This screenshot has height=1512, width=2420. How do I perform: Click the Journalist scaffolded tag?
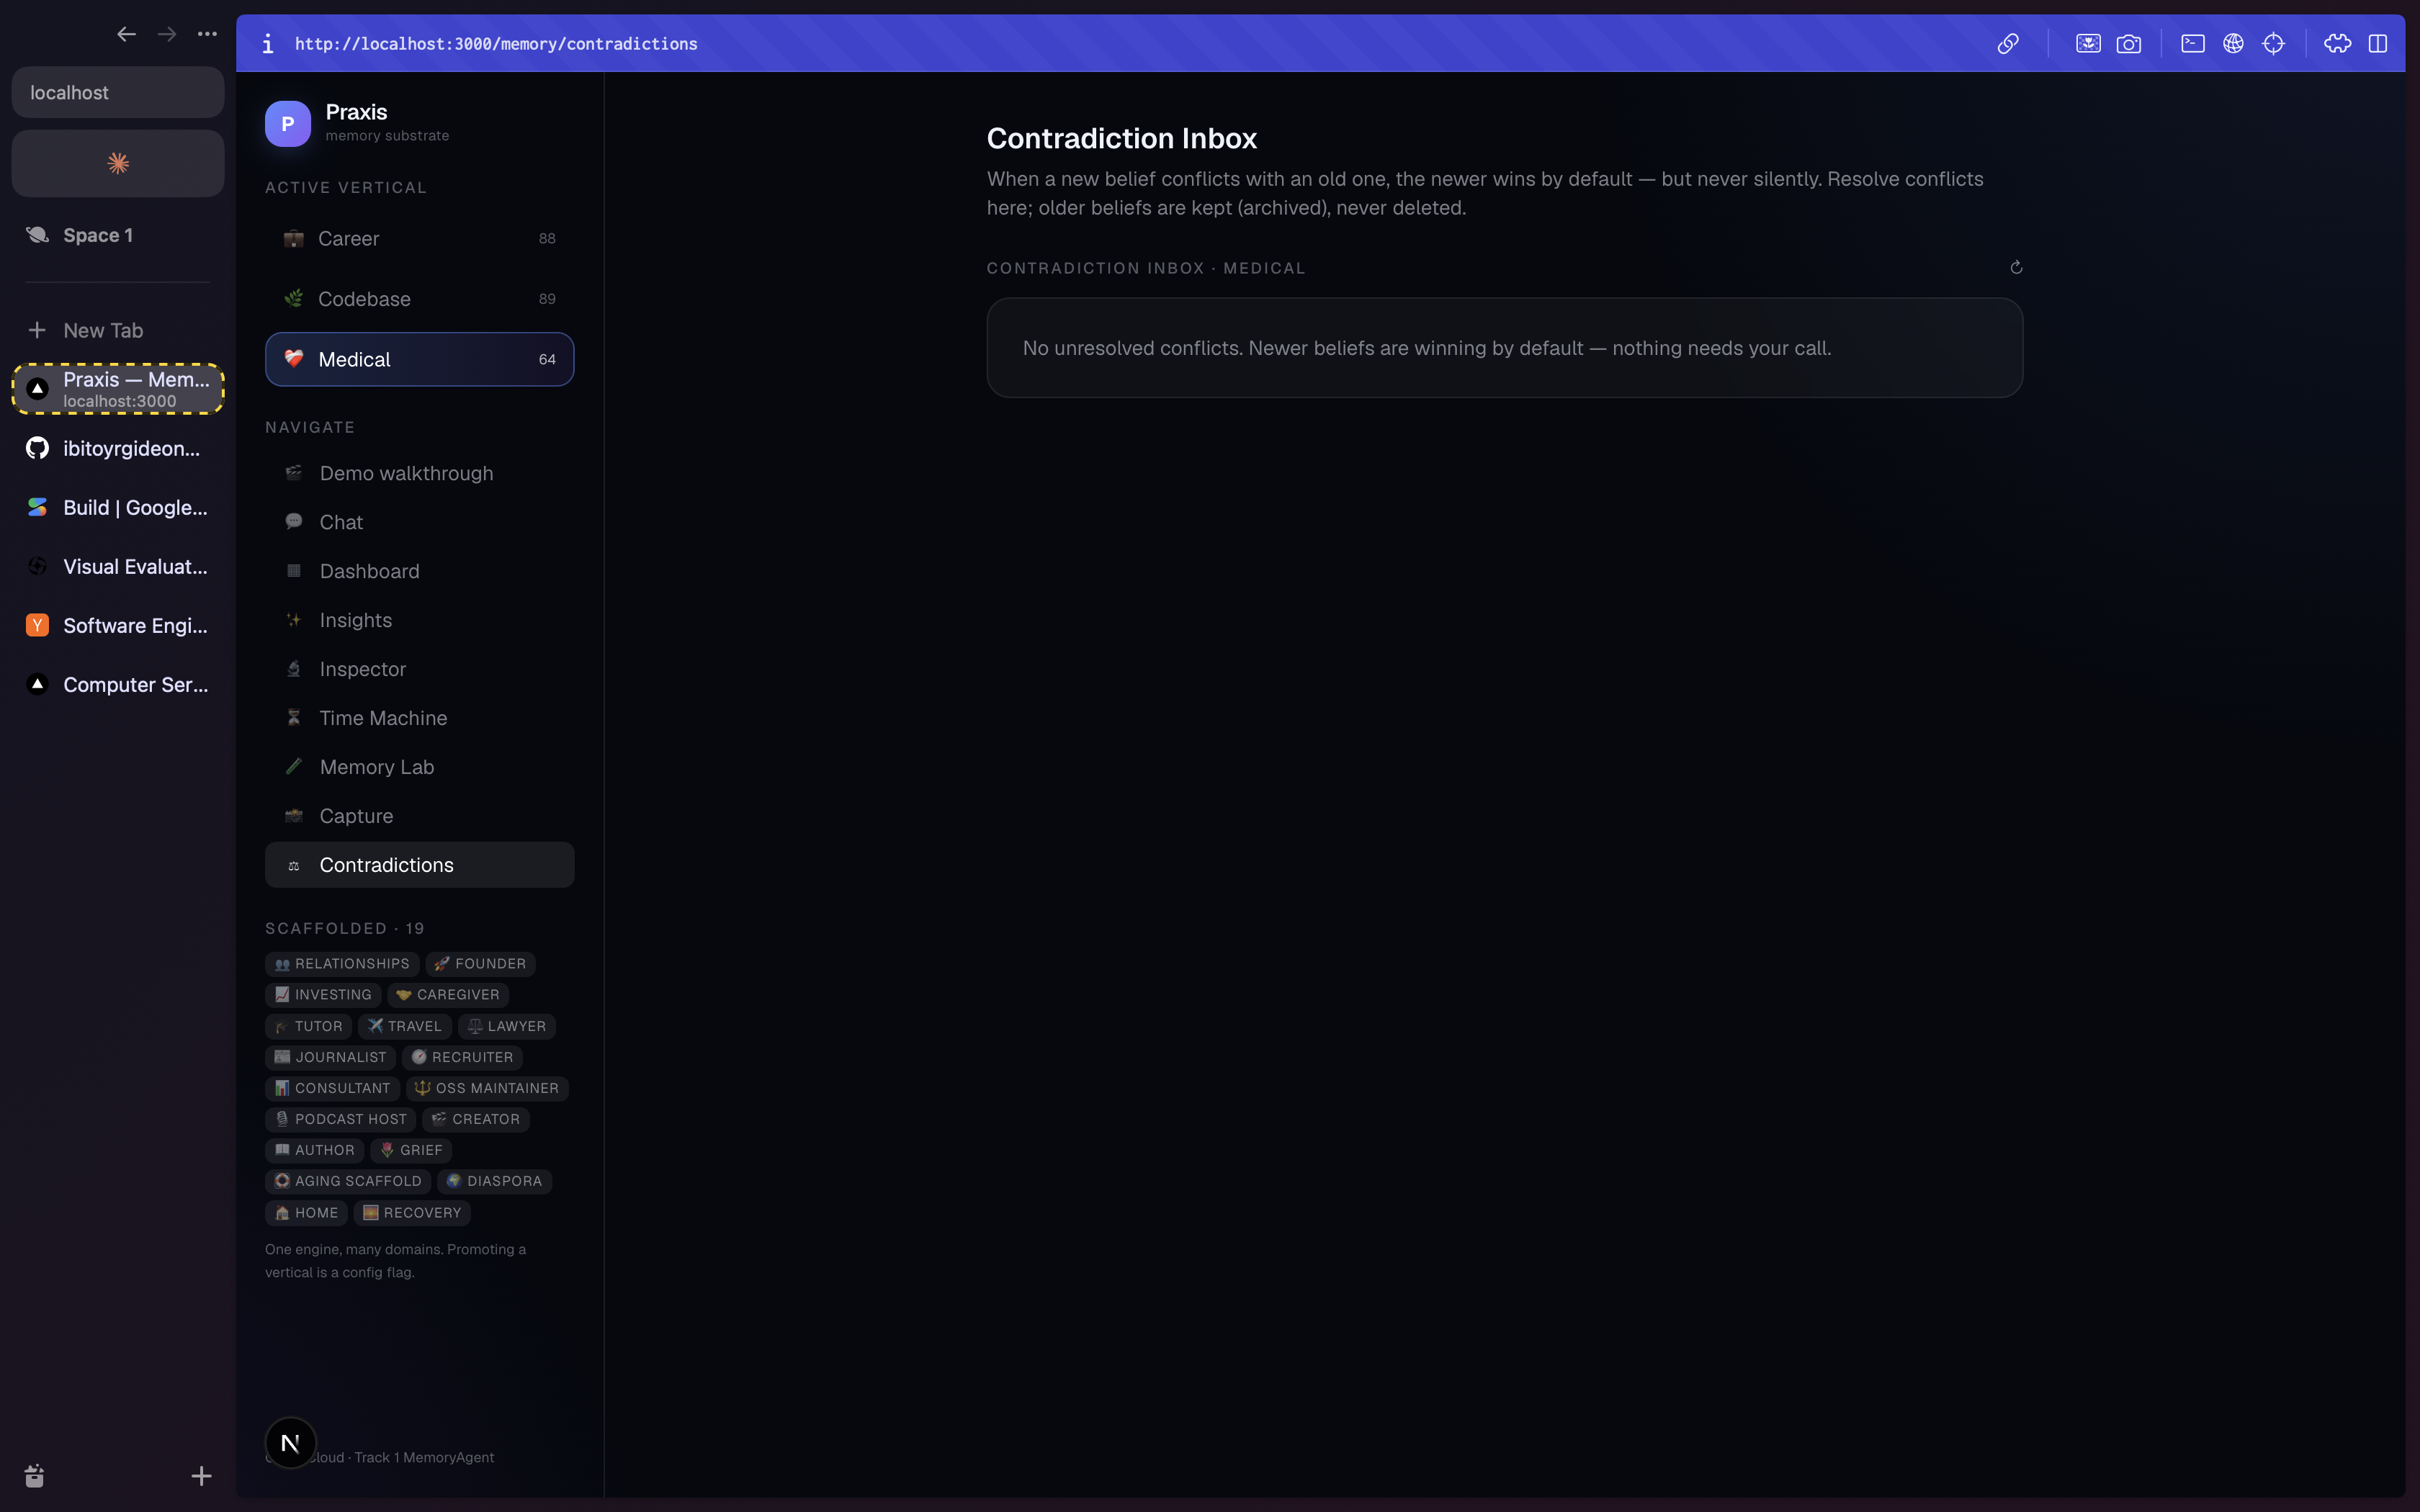[331, 1057]
